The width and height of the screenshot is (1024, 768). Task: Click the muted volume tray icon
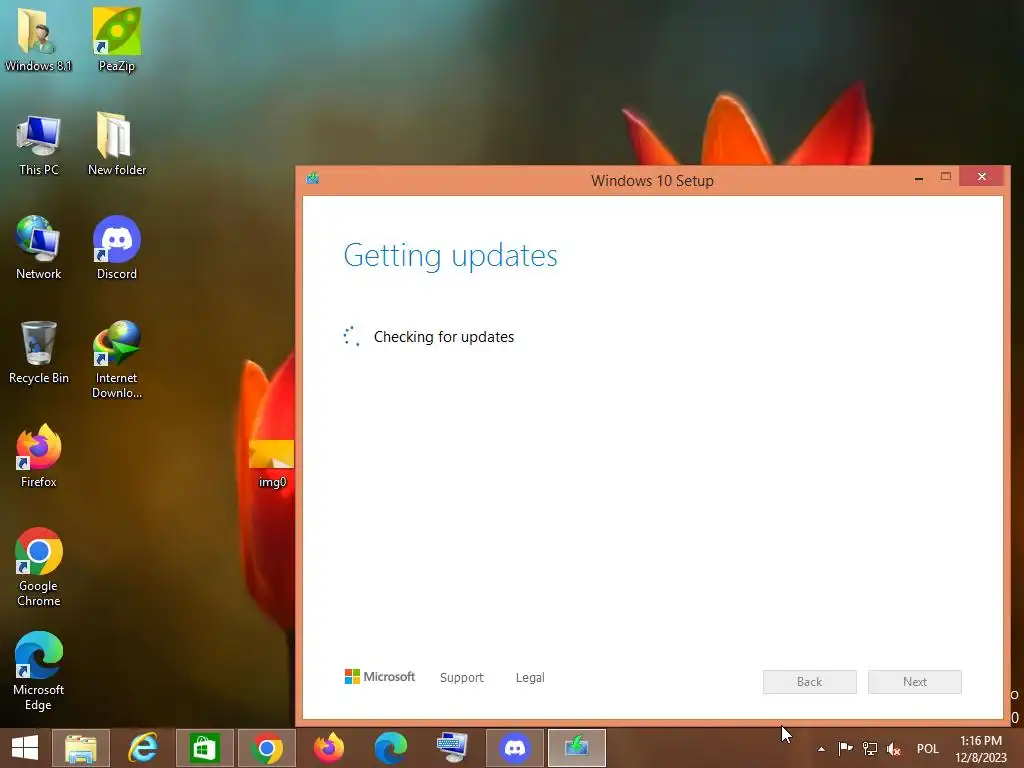coord(893,748)
